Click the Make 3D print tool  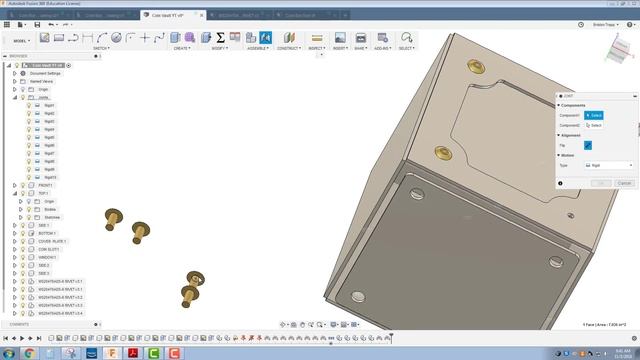(361, 38)
